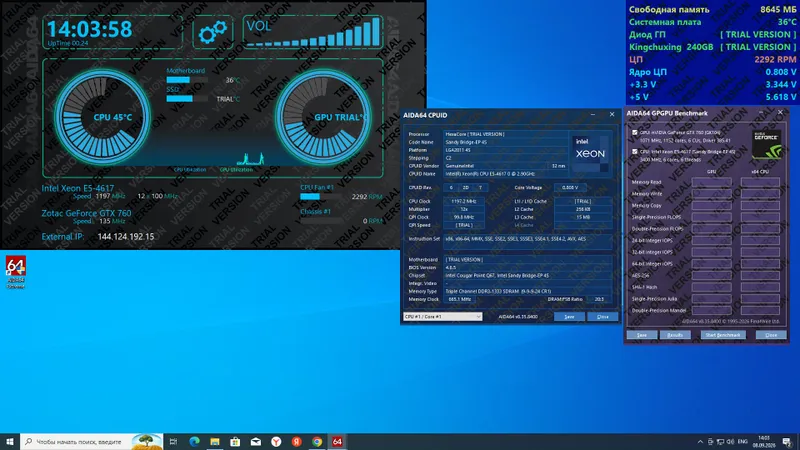This screenshot has height=450, width=800.
Task: Show hidden system tray icons chevron
Action: click(700, 442)
